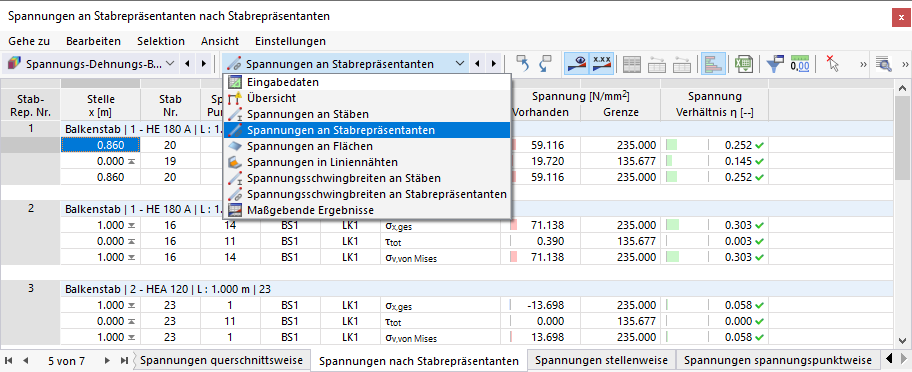Open decimal places 0,00 settings
Screen dimensions: 912x372
point(800,64)
